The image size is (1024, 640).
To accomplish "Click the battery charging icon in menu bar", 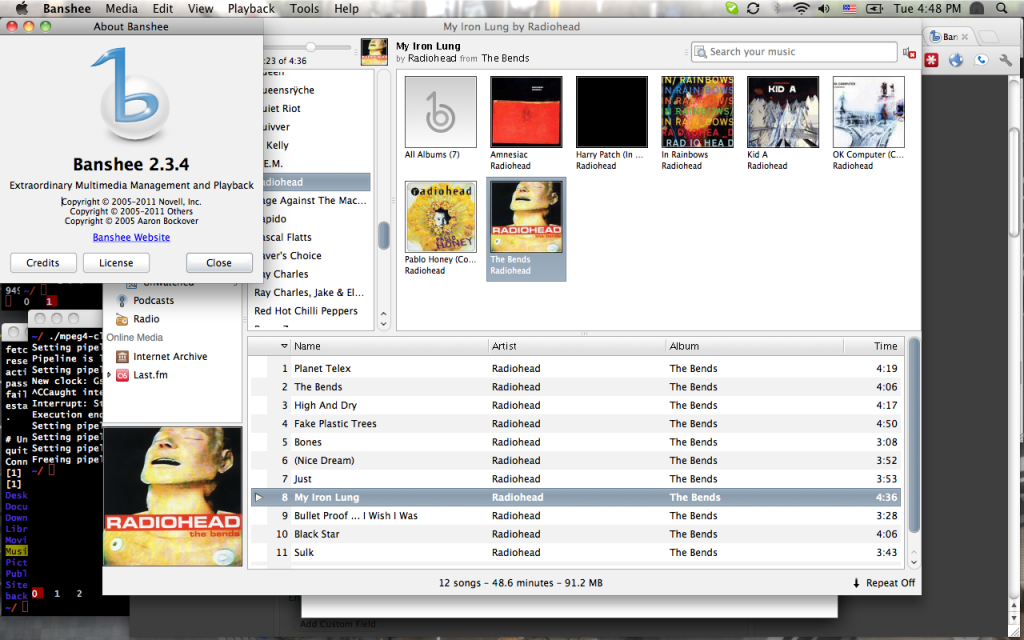I will (x=874, y=8).
